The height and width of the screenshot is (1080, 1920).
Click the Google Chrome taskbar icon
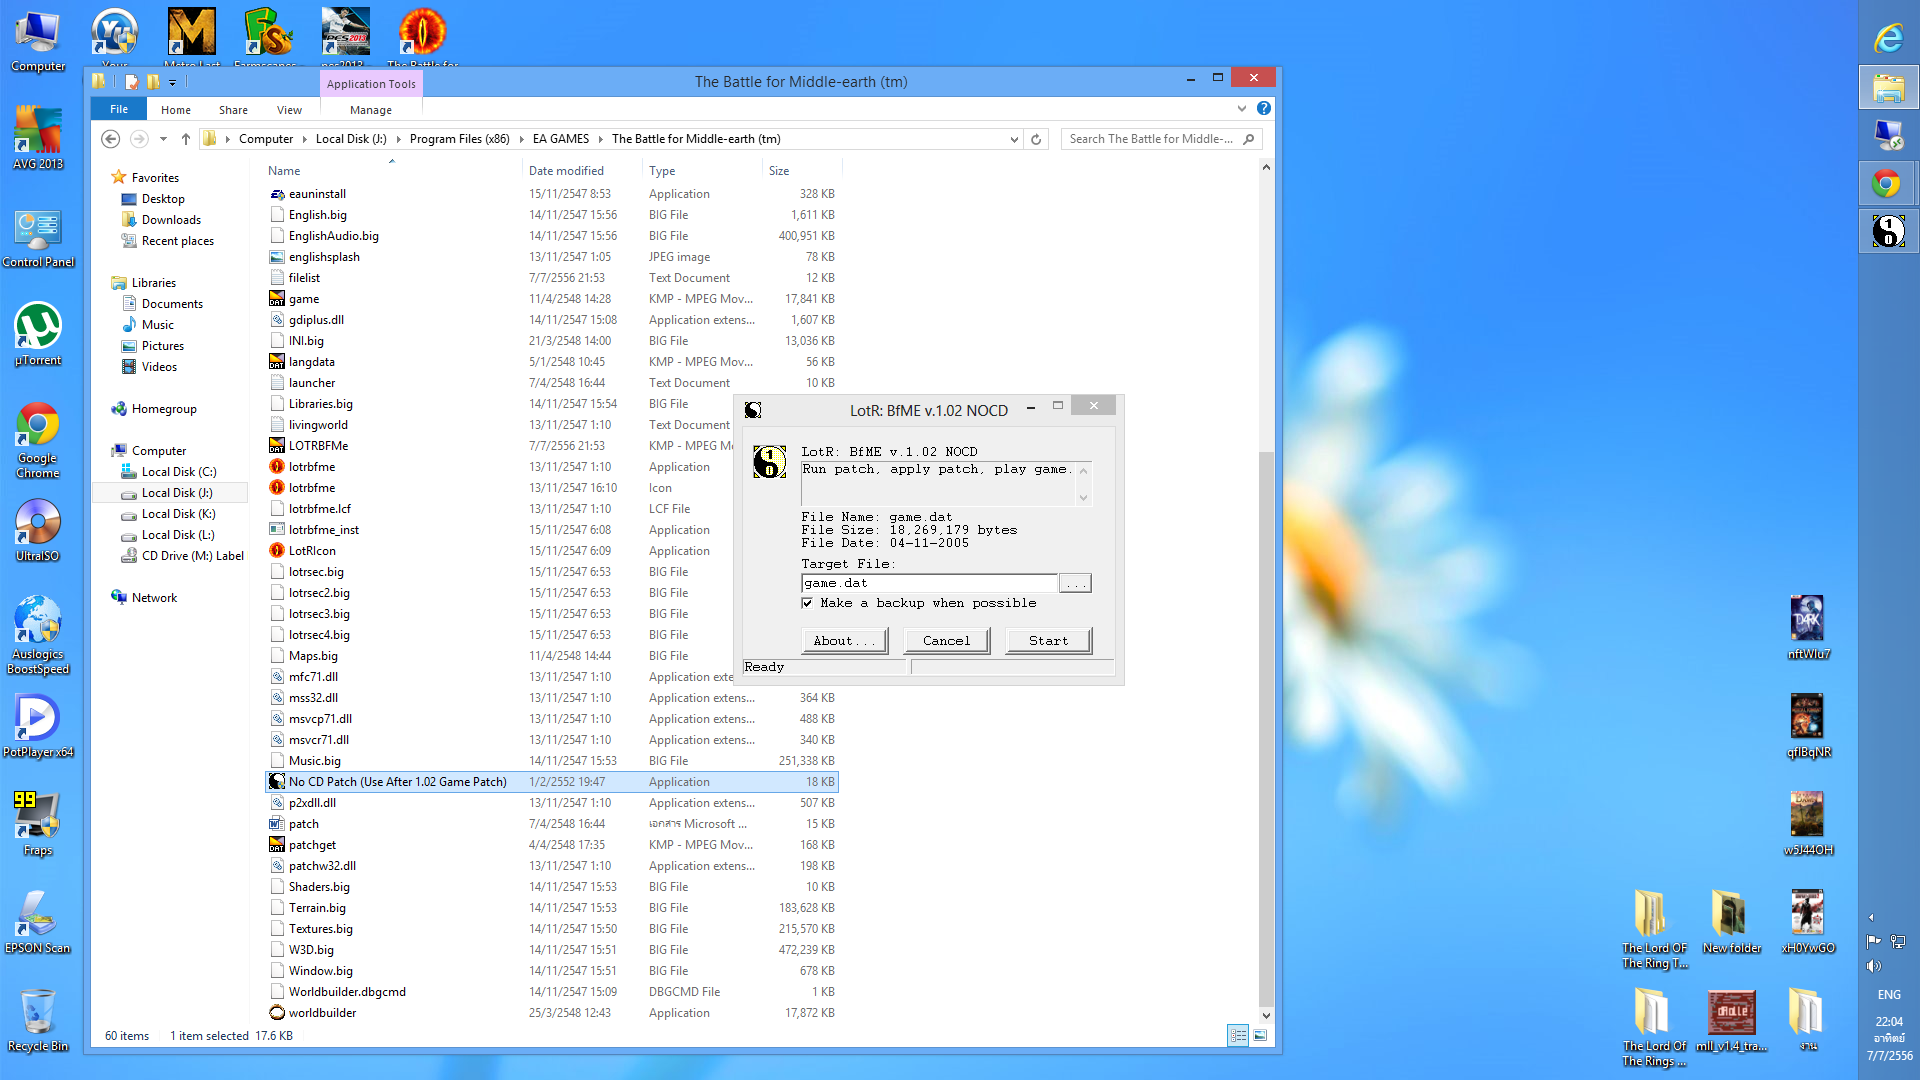[x=1887, y=184]
